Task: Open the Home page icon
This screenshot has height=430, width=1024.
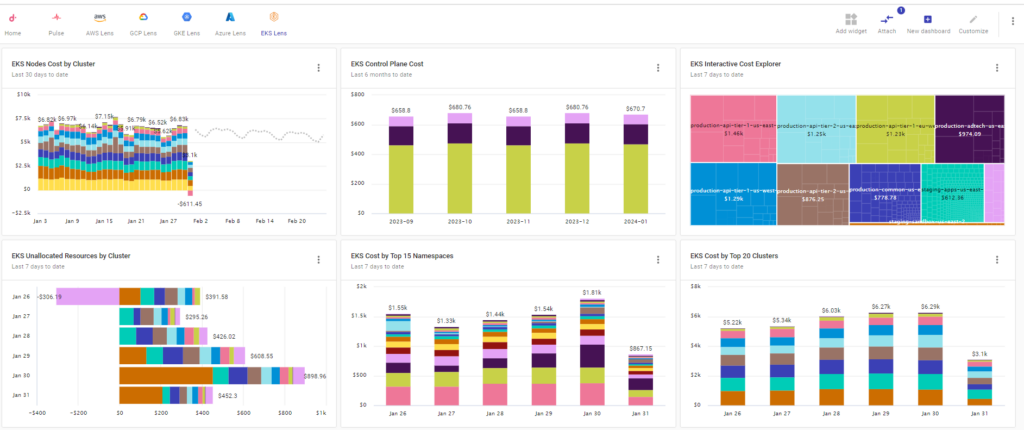Action: pos(12,19)
